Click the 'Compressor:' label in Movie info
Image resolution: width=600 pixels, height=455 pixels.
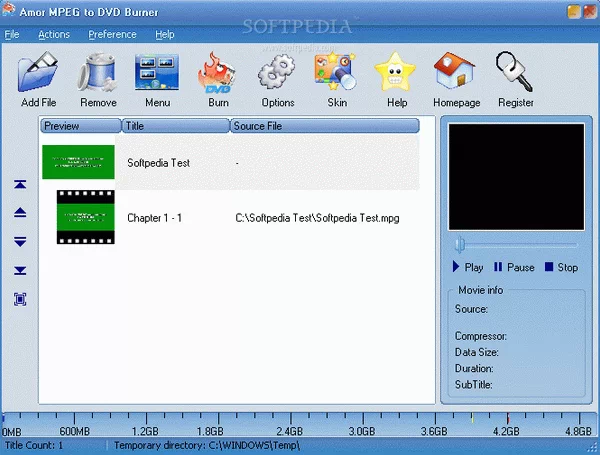tap(481, 336)
